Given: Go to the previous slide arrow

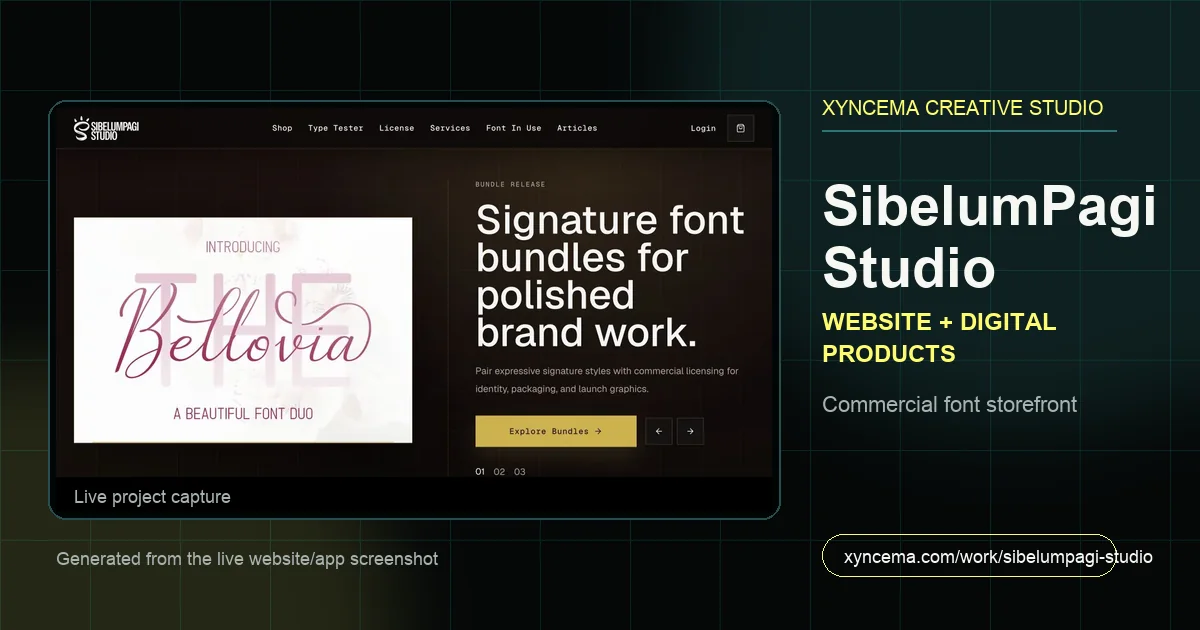Looking at the screenshot, I should tap(658, 431).
